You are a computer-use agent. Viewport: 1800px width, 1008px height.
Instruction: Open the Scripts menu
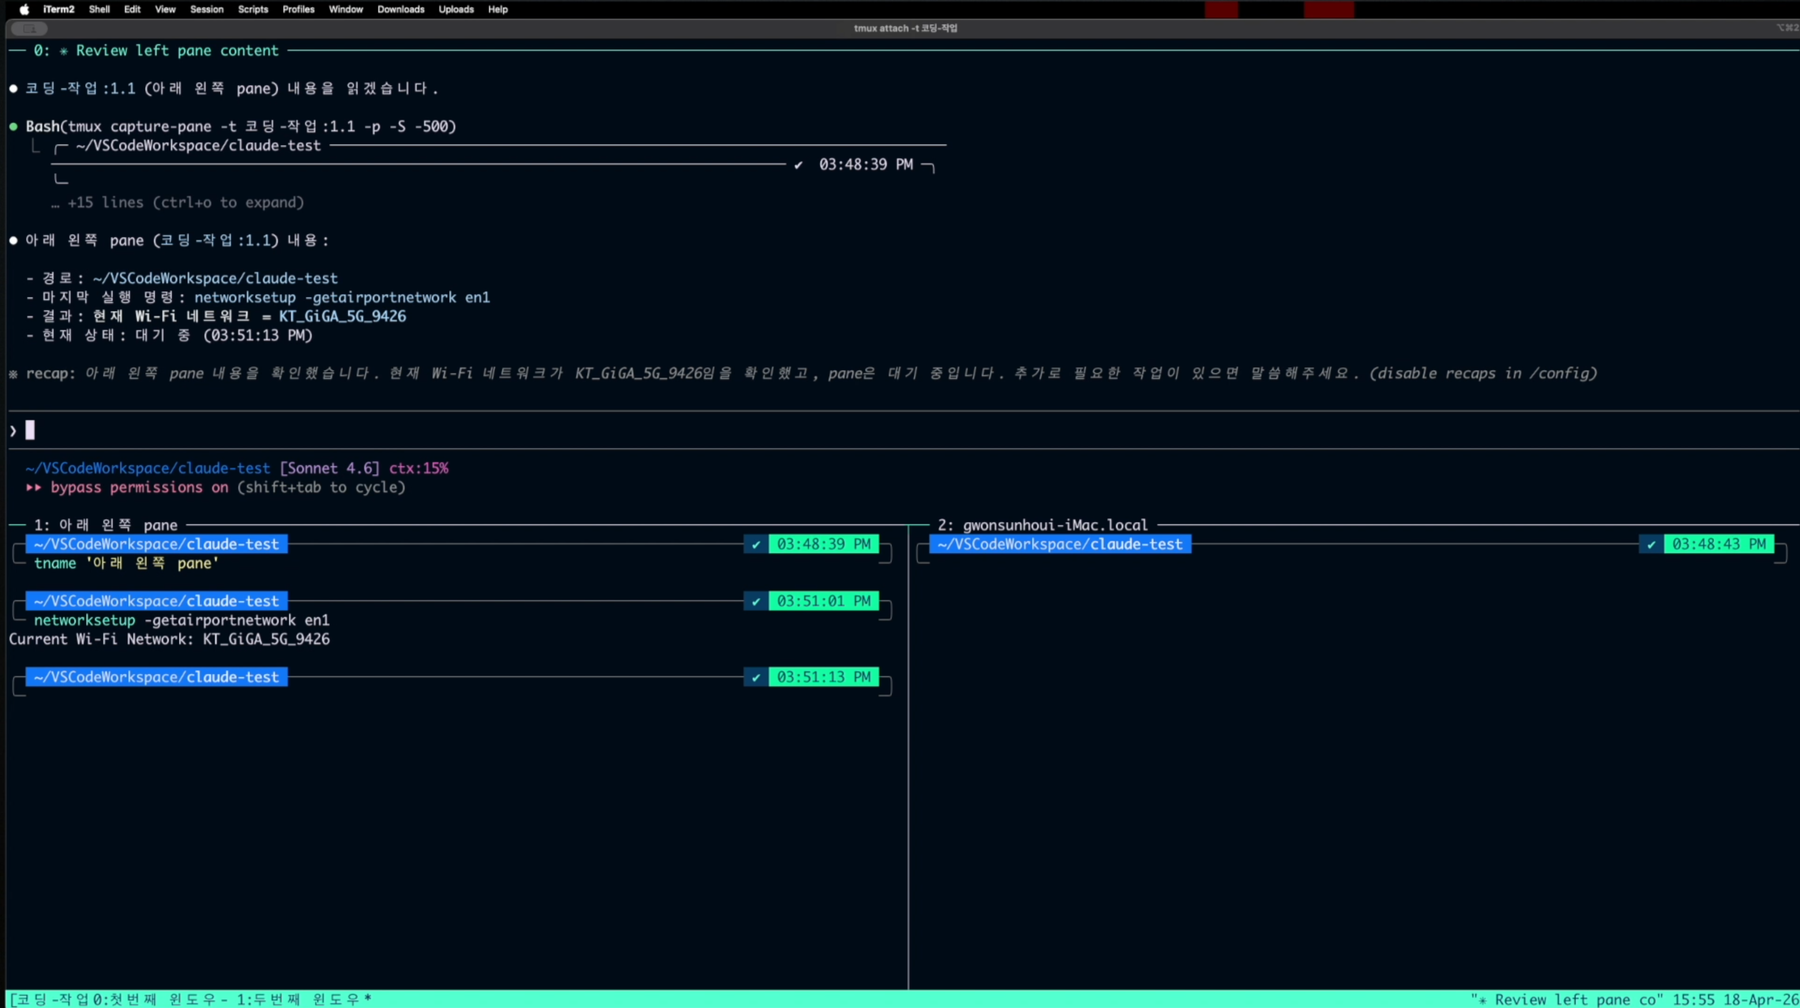tap(253, 9)
